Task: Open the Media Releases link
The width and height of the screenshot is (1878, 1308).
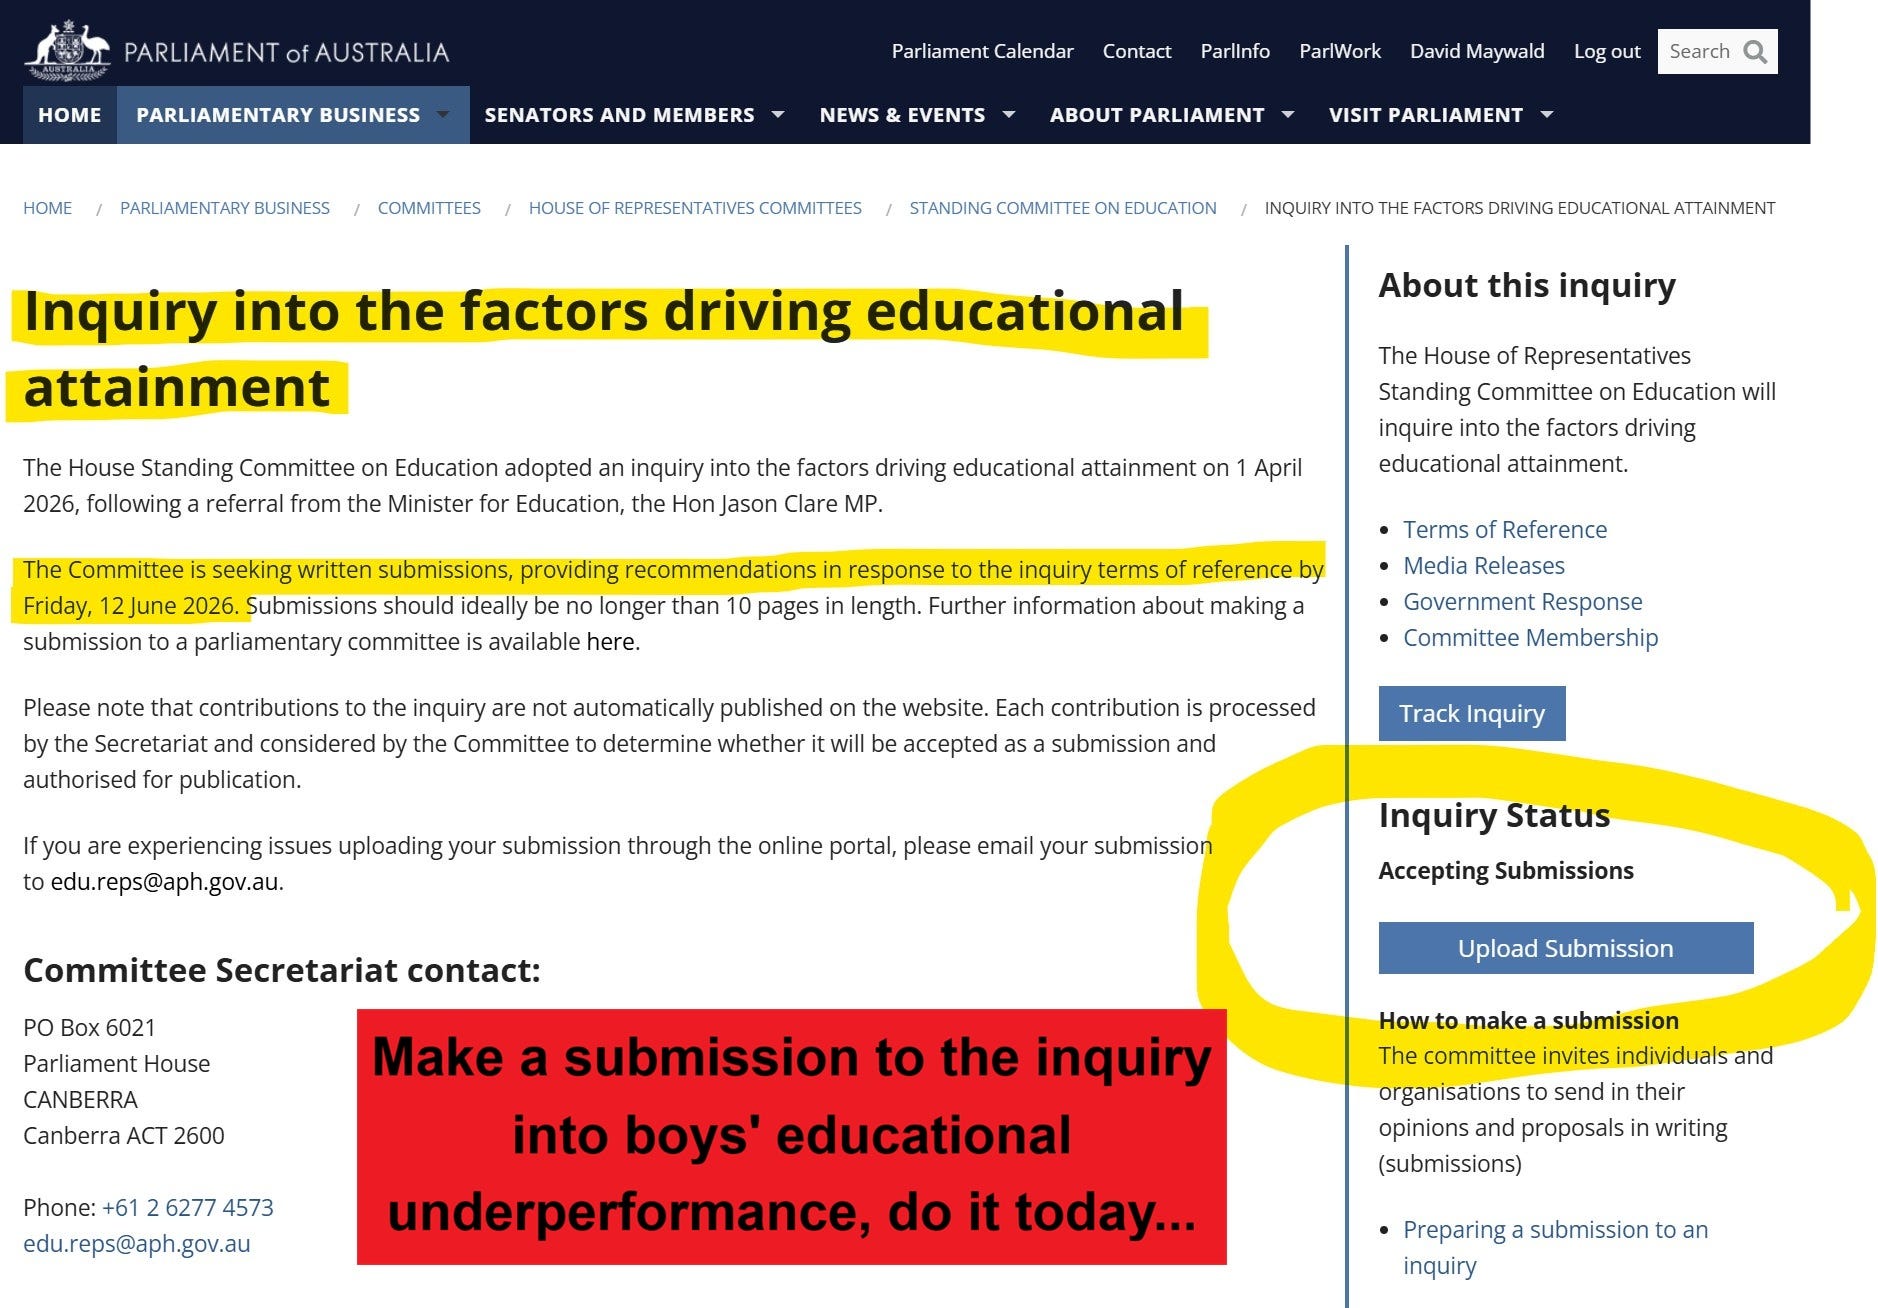Action: (x=1484, y=566)
